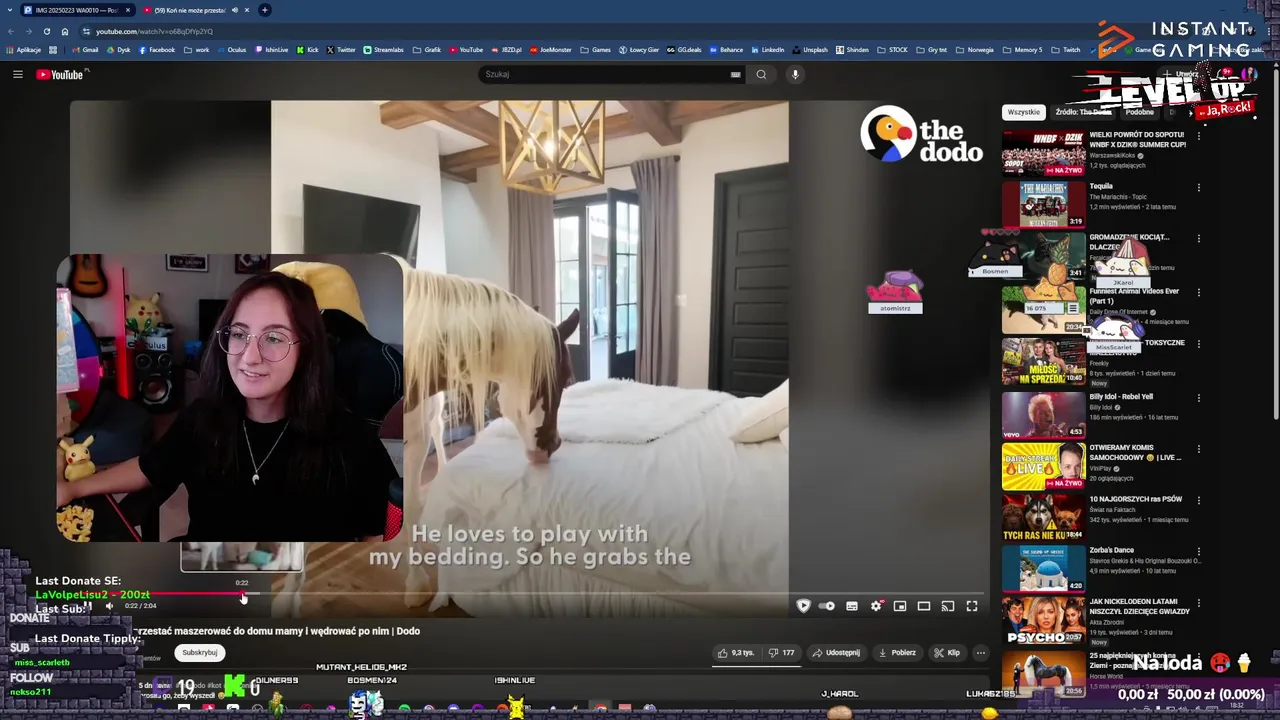The height and width of the screenshot is (720, 1280).
Task: Open a new browser tab
Action: coord(264,10)
